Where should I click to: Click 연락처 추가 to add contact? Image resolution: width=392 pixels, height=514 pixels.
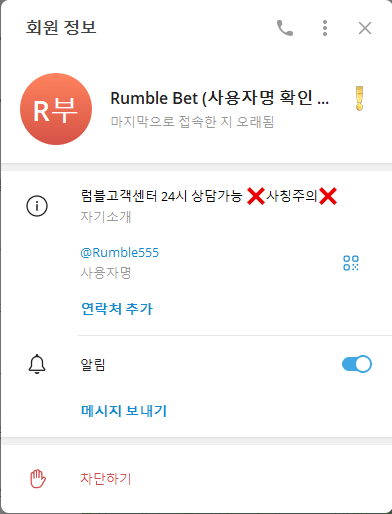click(117, 309)
